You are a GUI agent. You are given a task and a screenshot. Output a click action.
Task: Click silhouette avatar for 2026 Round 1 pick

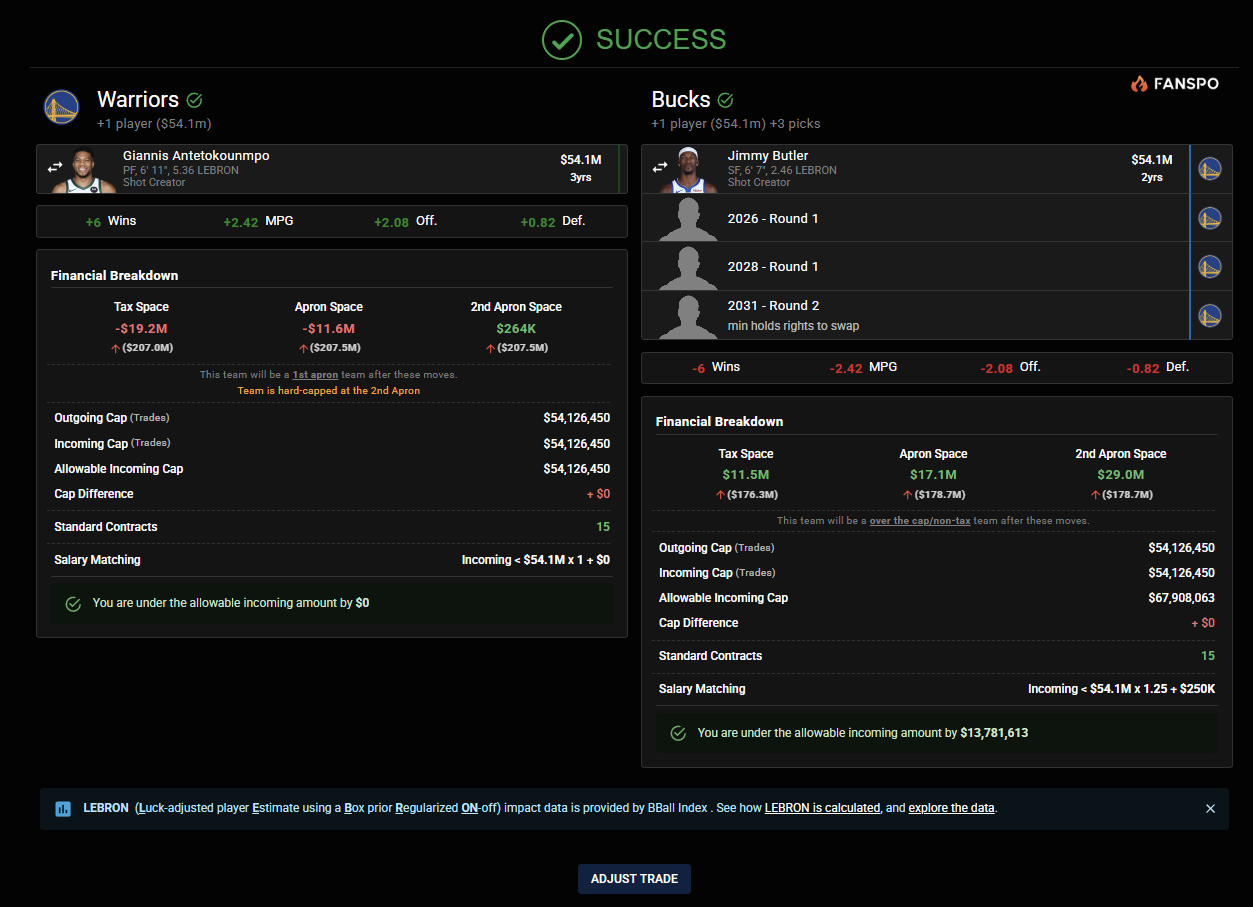pyautogui.click(x=688, y=219)
